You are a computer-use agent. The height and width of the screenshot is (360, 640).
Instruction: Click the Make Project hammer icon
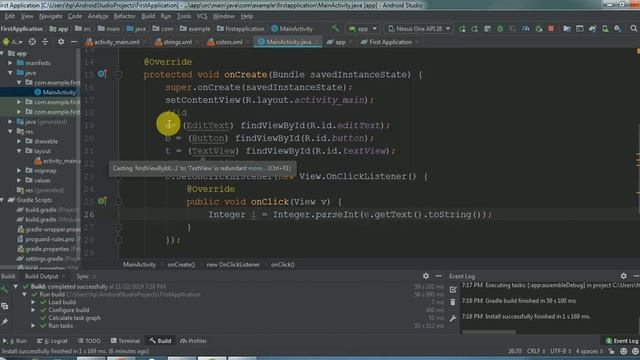[335, 29]
